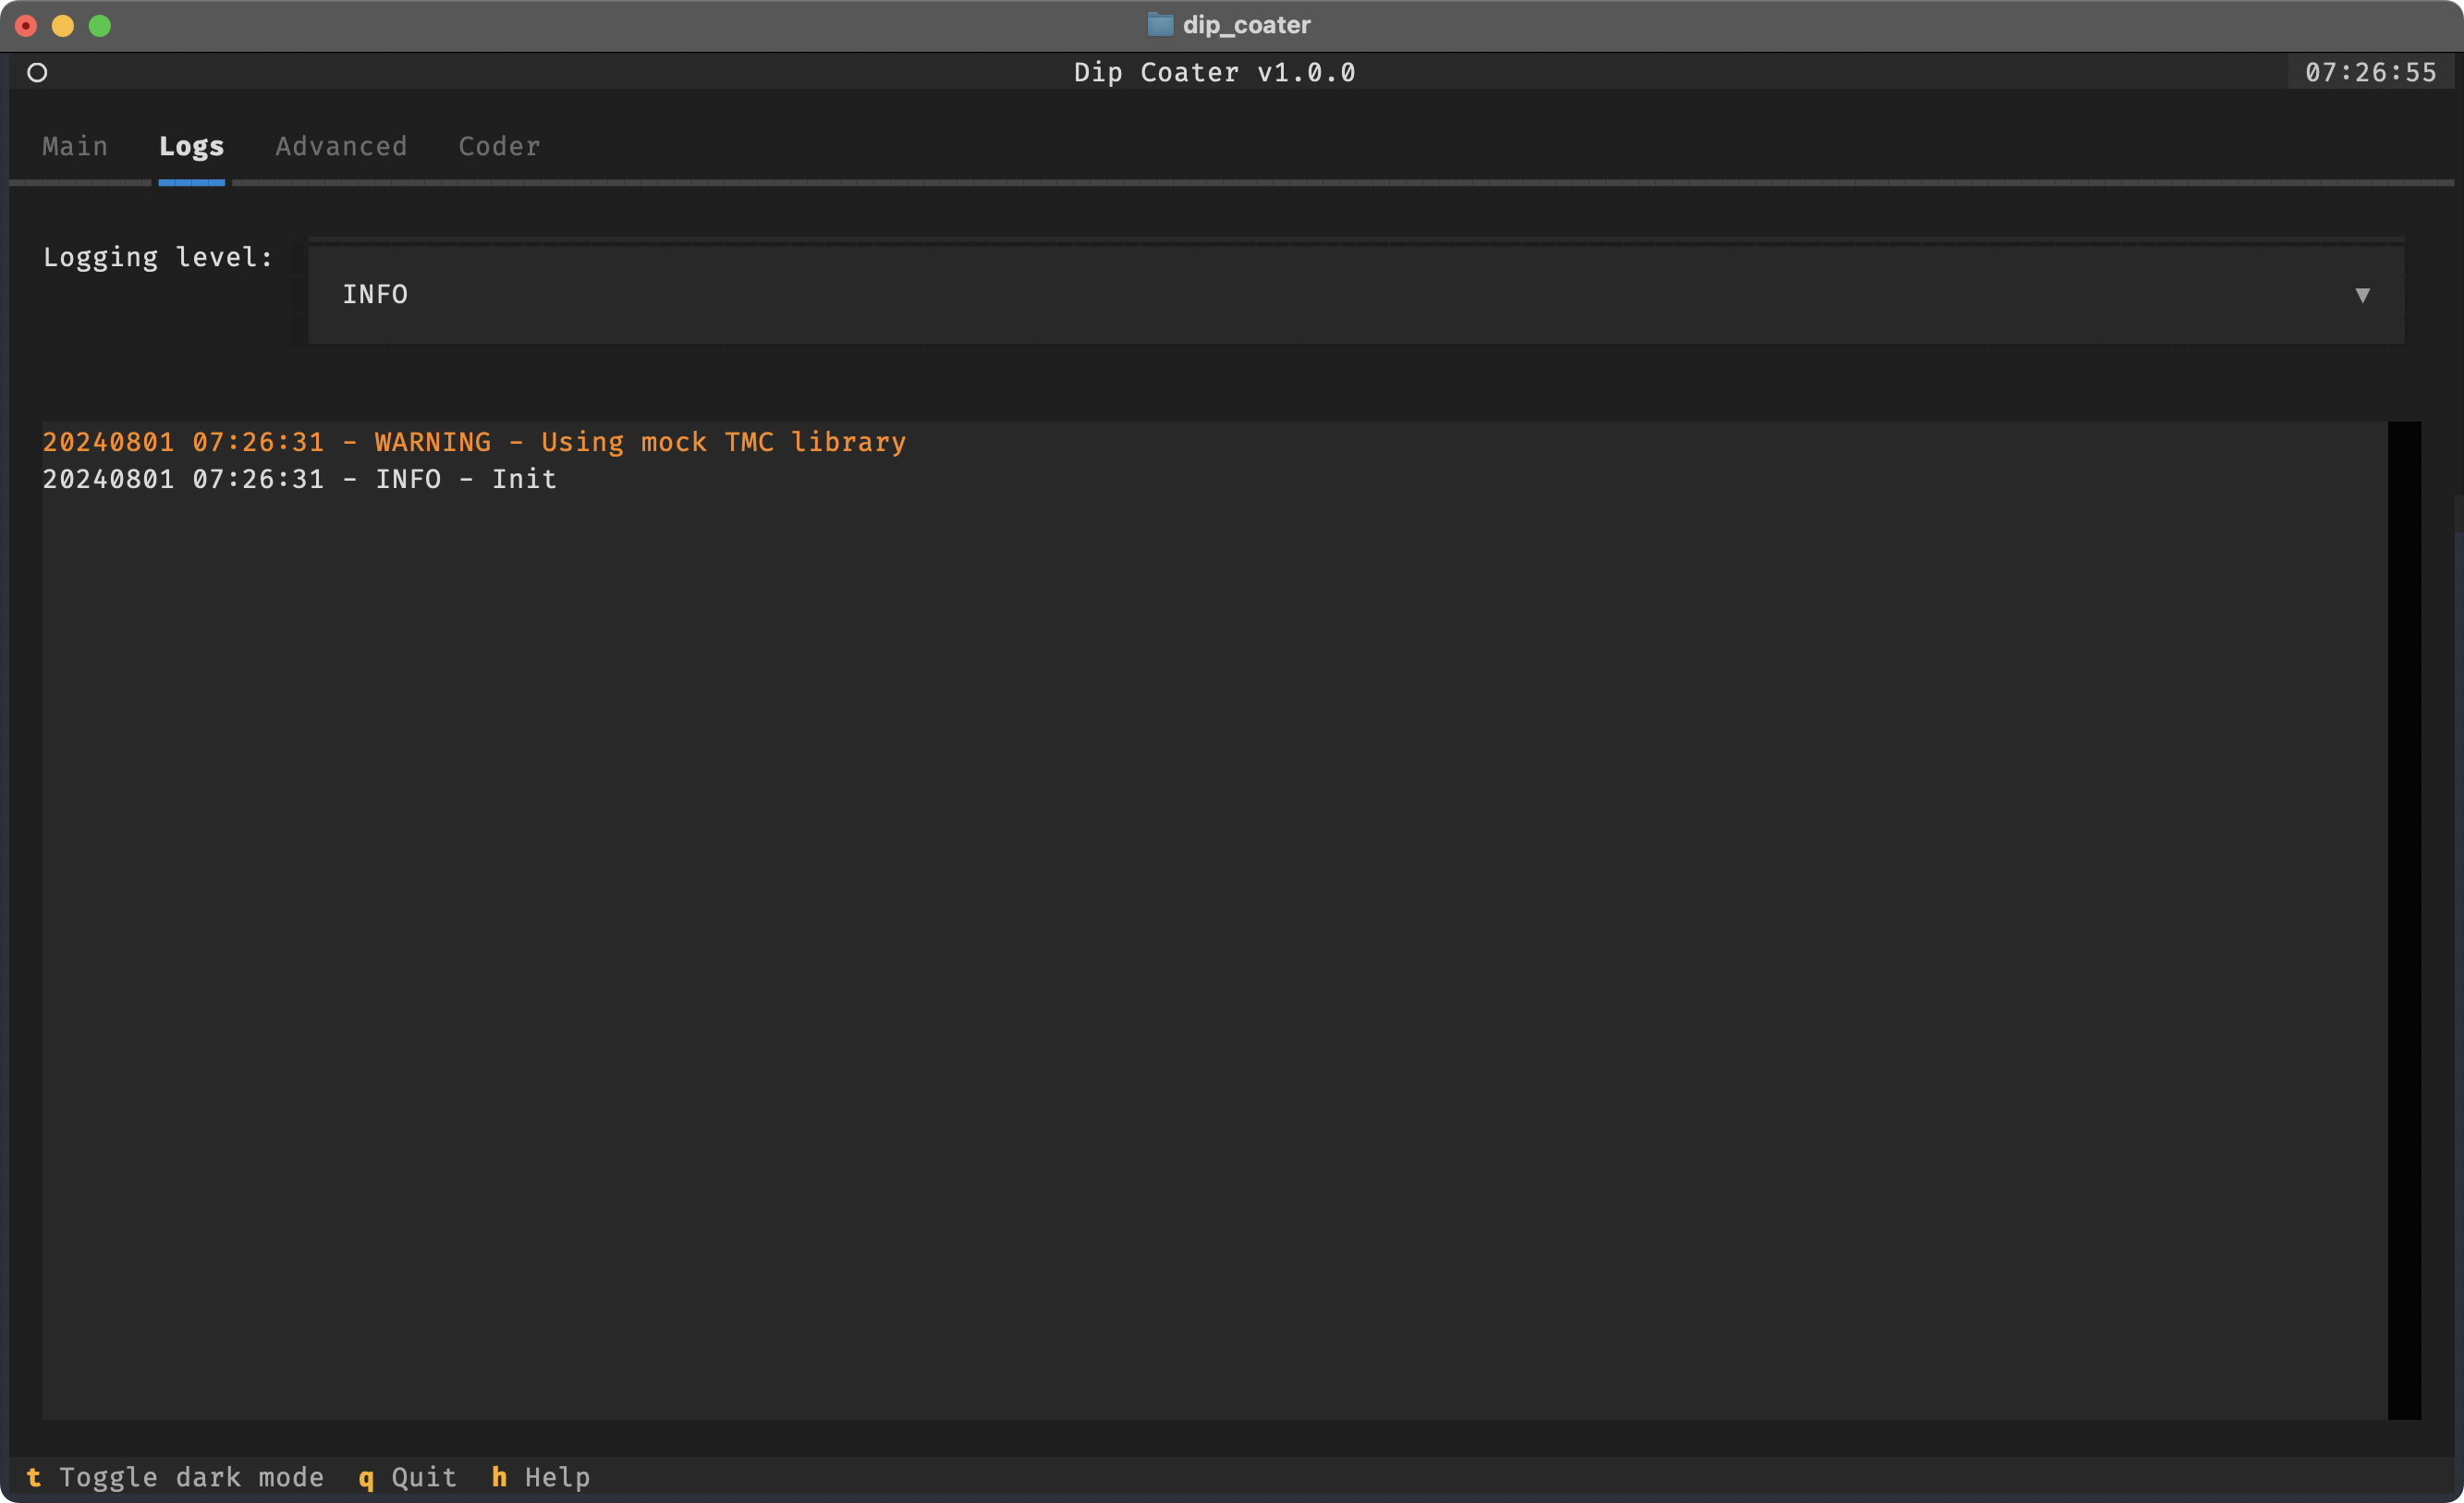Click the header clock showing 07:26:55
Image resolution: width=2464 pixels, height=1503 pixels.
tap(2370, 72)
